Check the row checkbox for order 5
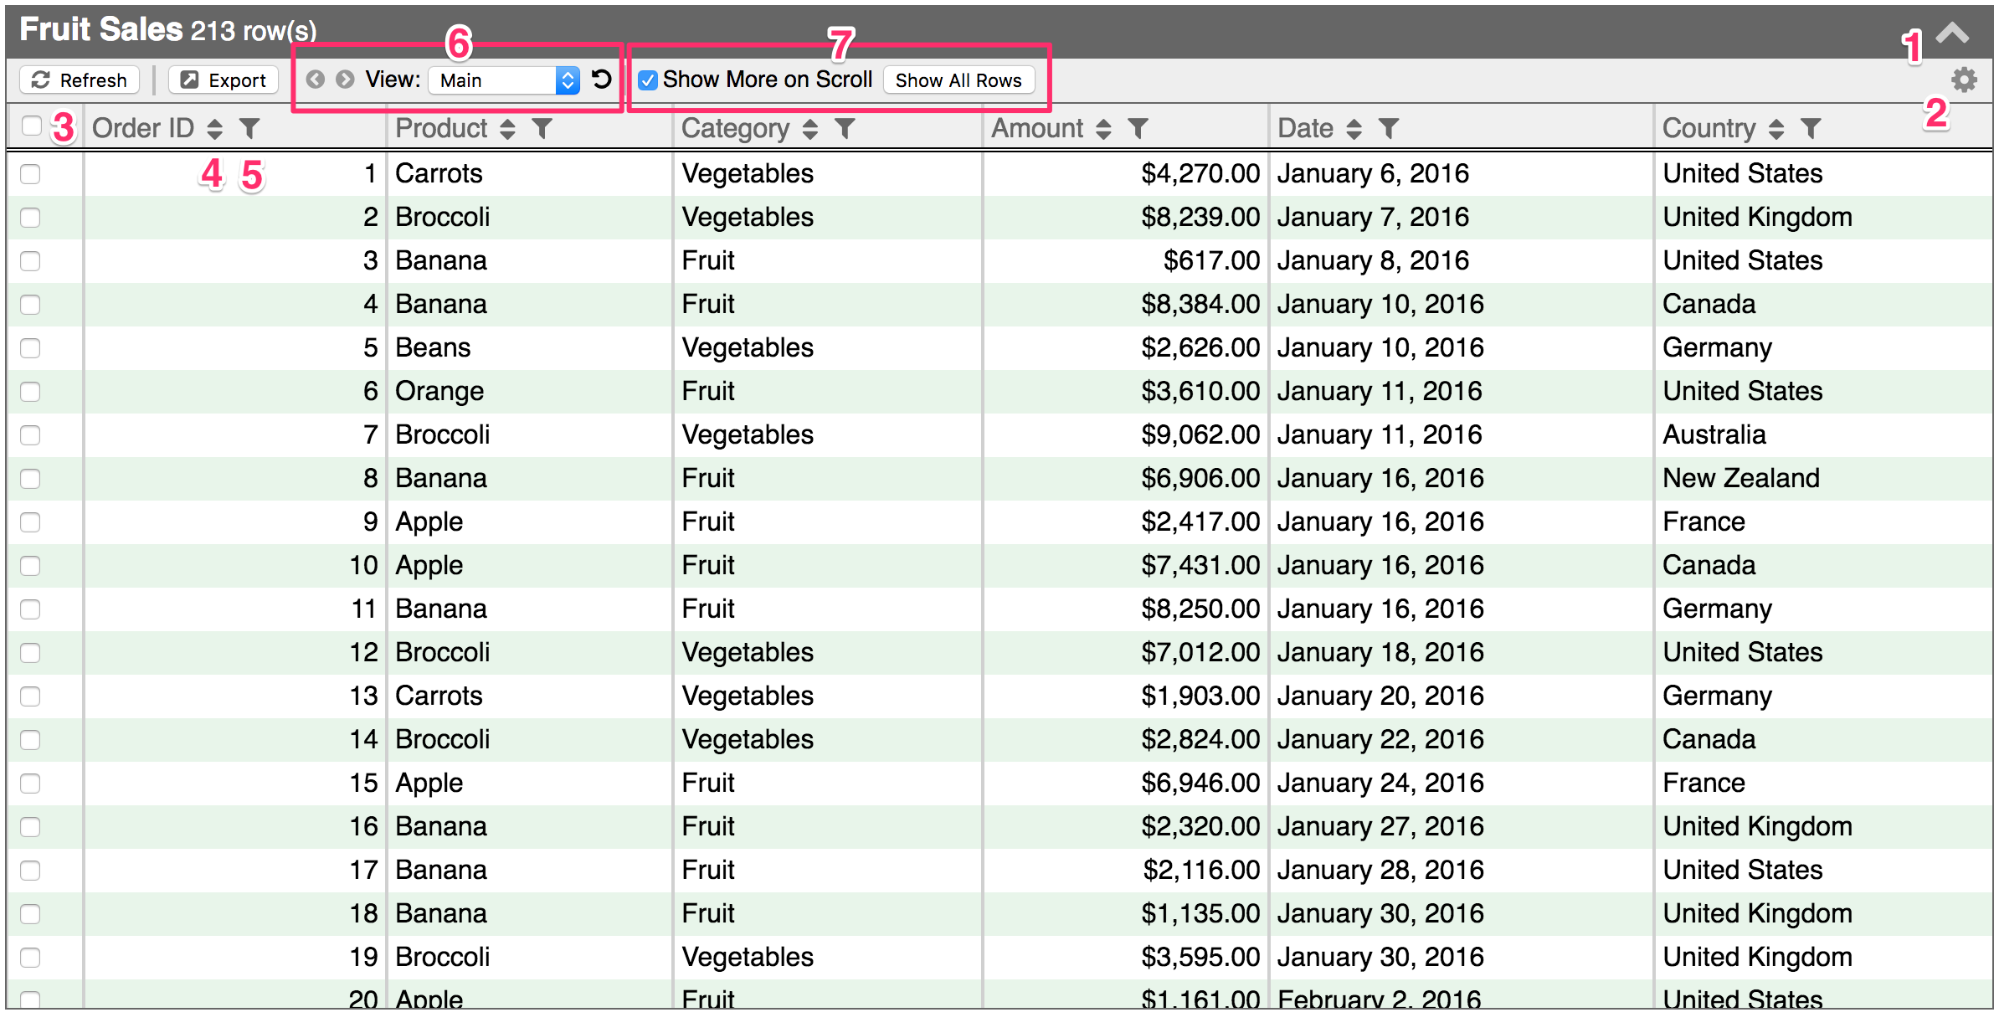This screenshot has height=1017, width=1999. coord(31,348)
